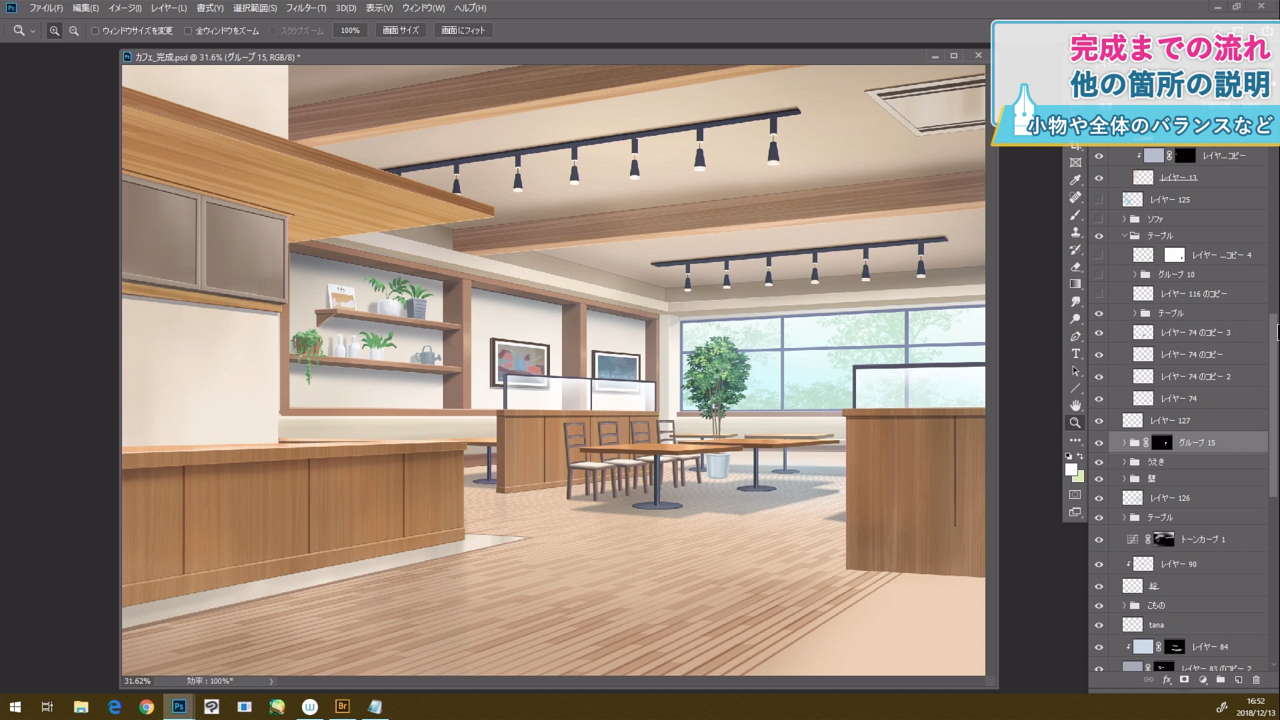This screenshot has height=720, width=1280.
Task: Click the layer style fx icon
Action: click(1166, 680)
